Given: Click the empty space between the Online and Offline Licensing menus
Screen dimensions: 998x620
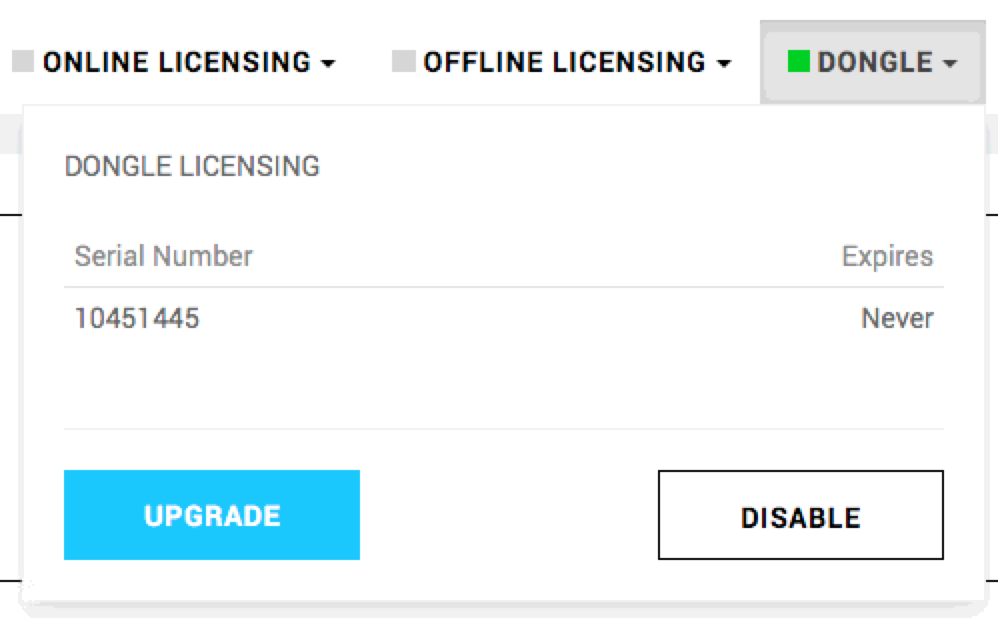Looking at the screenshot, I should (364, 62).
